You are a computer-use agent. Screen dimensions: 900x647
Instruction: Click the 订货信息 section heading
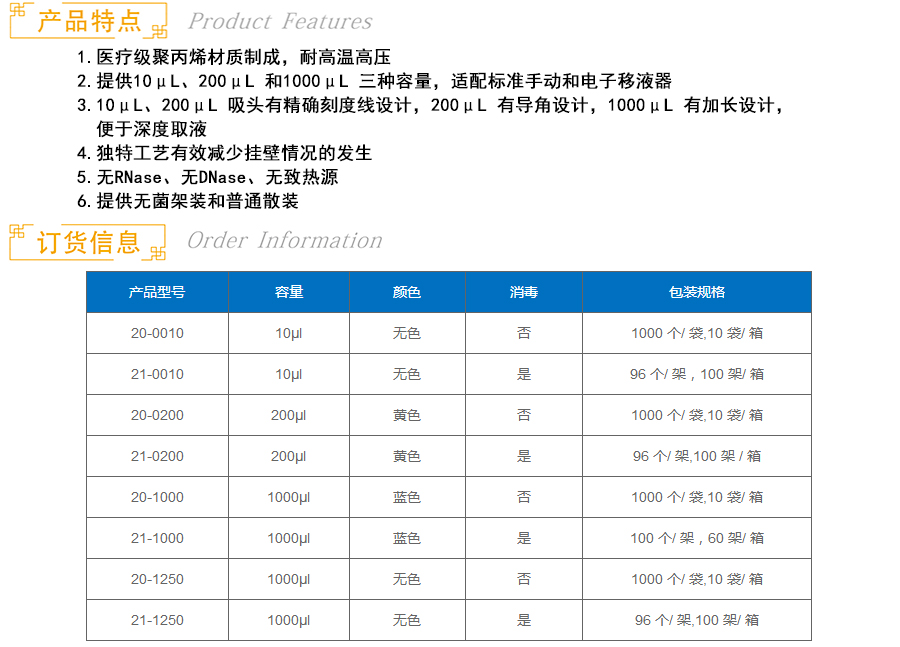pos(89,241)
